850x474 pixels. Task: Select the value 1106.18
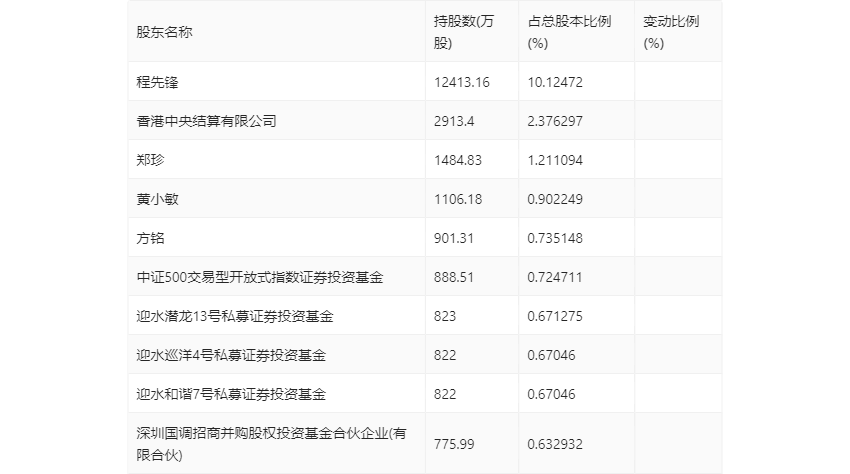click(x=458, y=199)
